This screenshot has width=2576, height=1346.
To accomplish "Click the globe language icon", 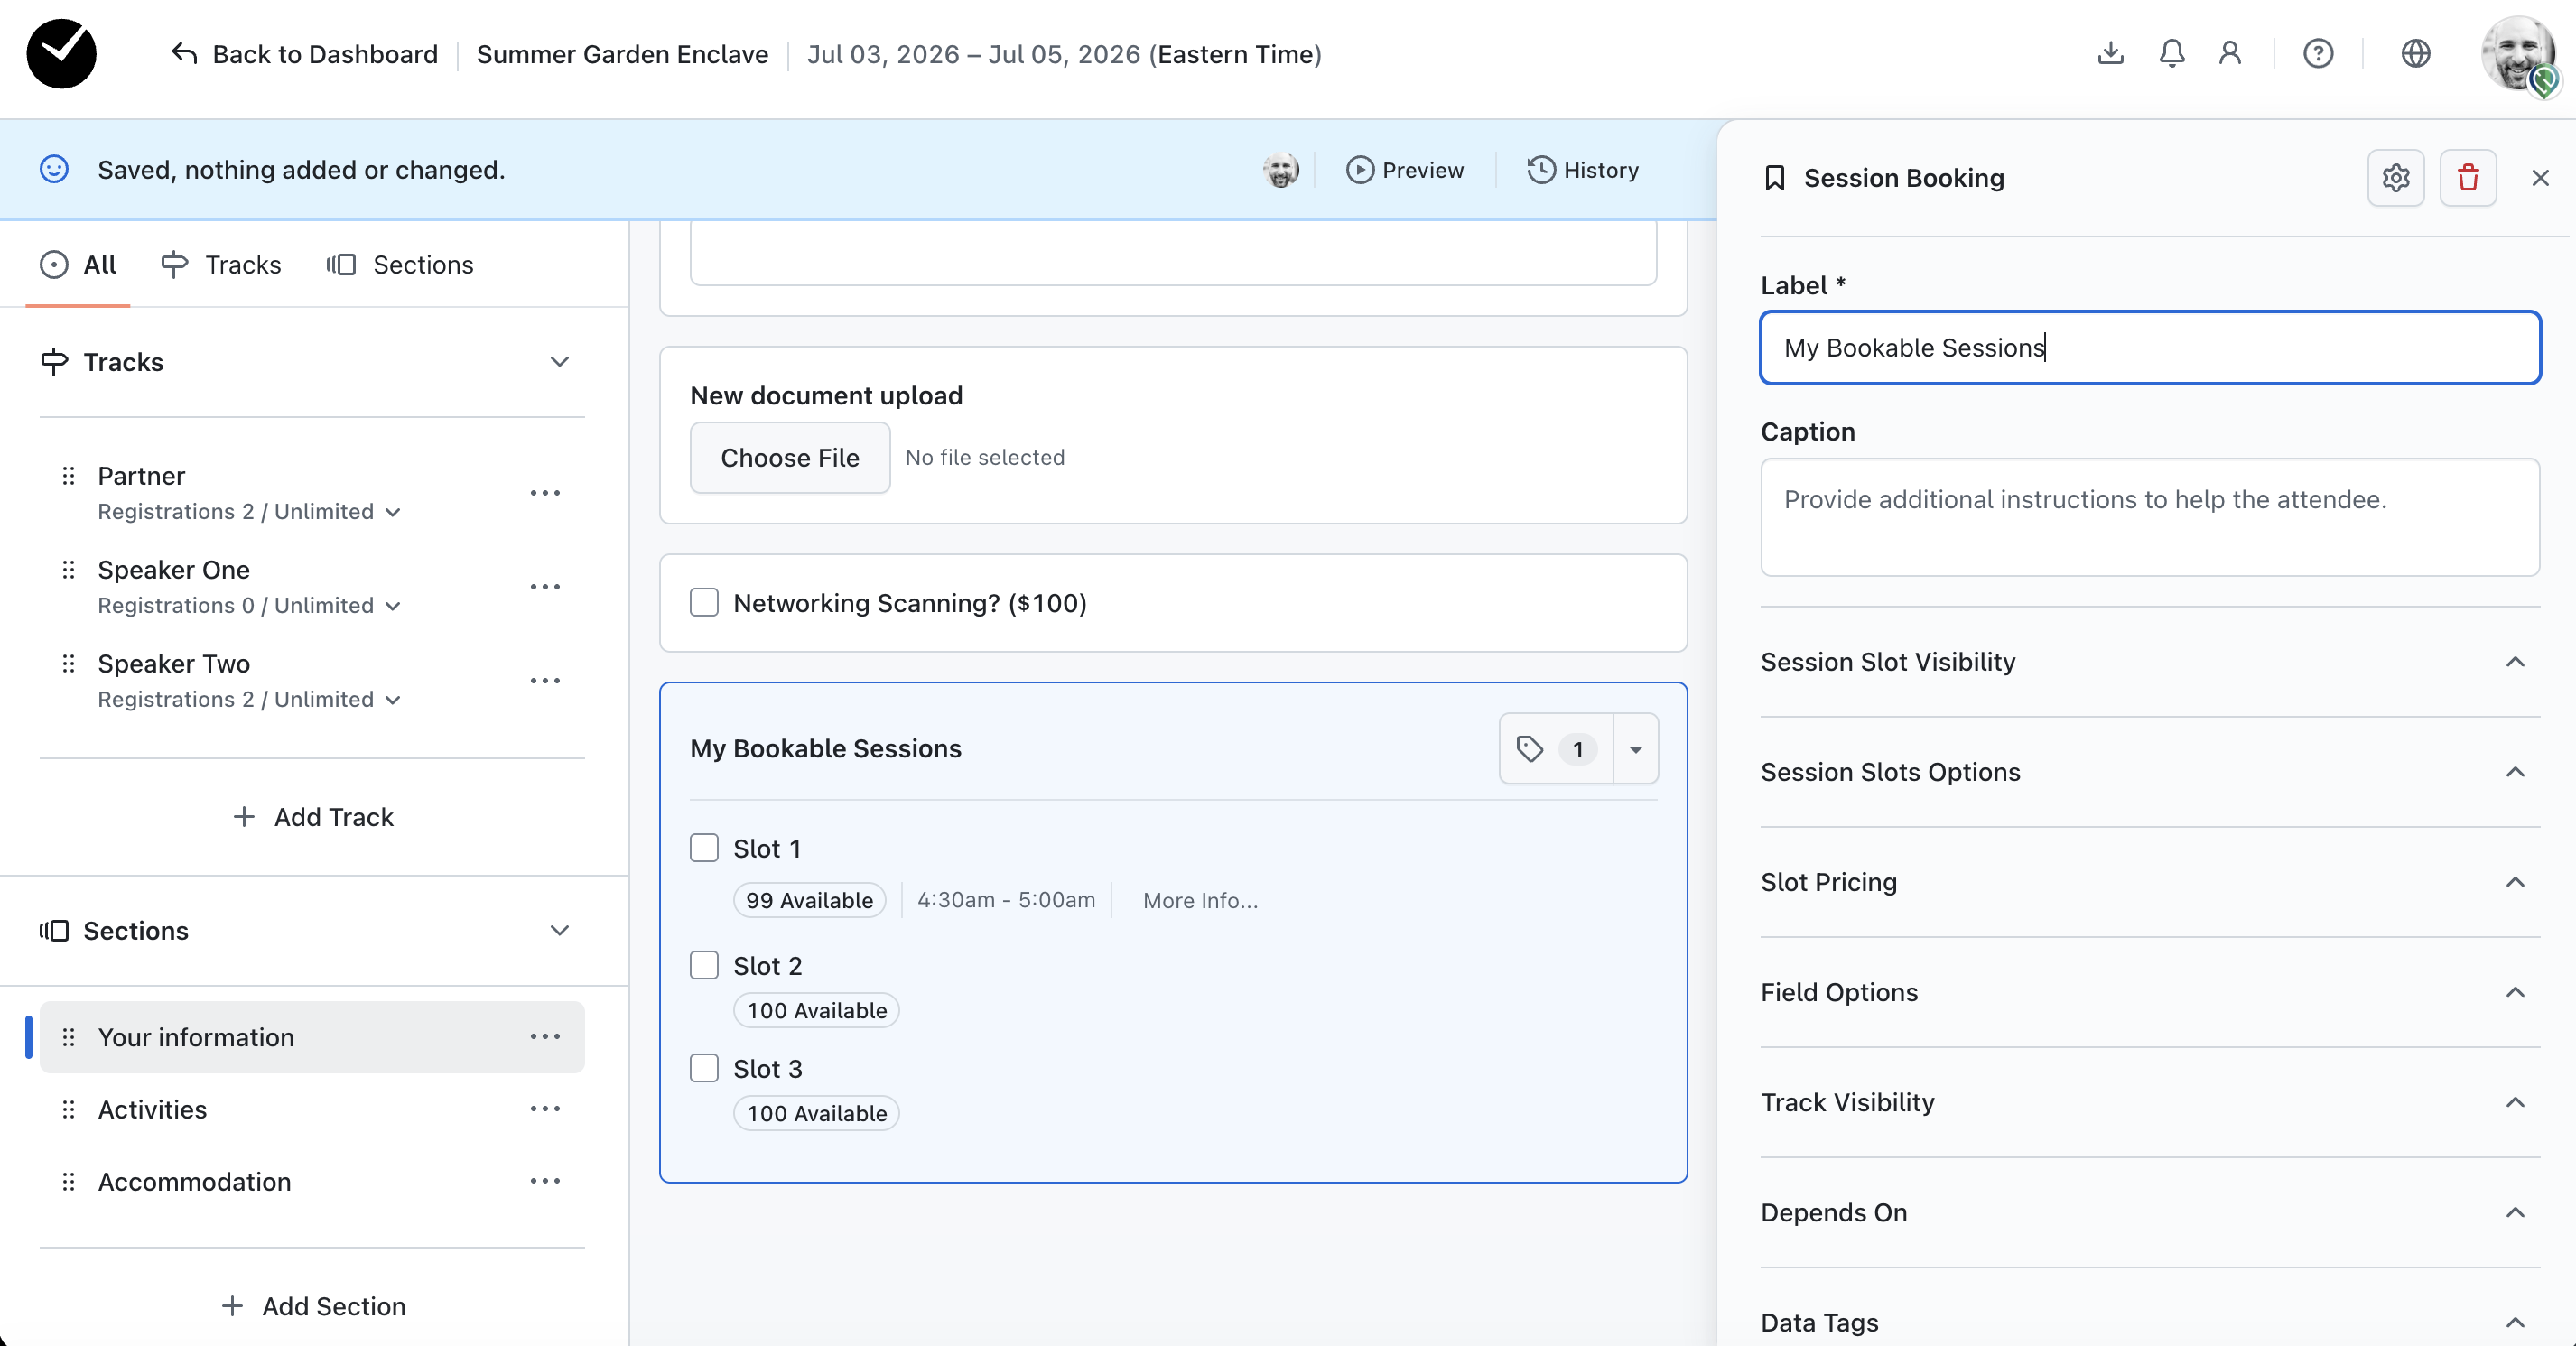I will point(2415,54).
